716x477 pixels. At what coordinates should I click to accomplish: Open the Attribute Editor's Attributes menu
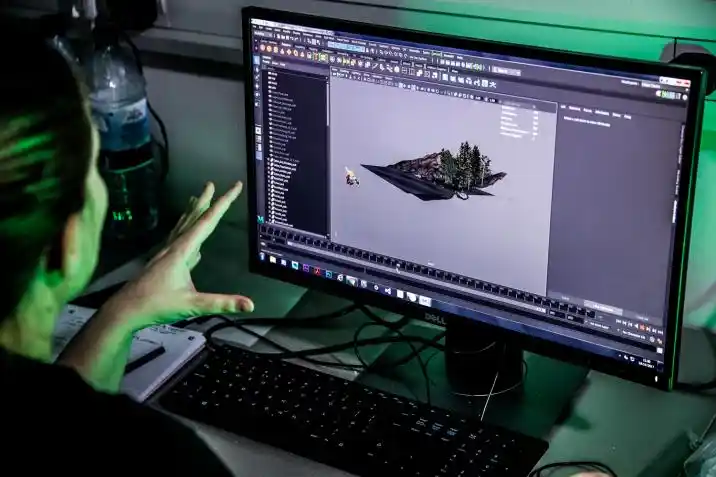[x=602, y=113]
